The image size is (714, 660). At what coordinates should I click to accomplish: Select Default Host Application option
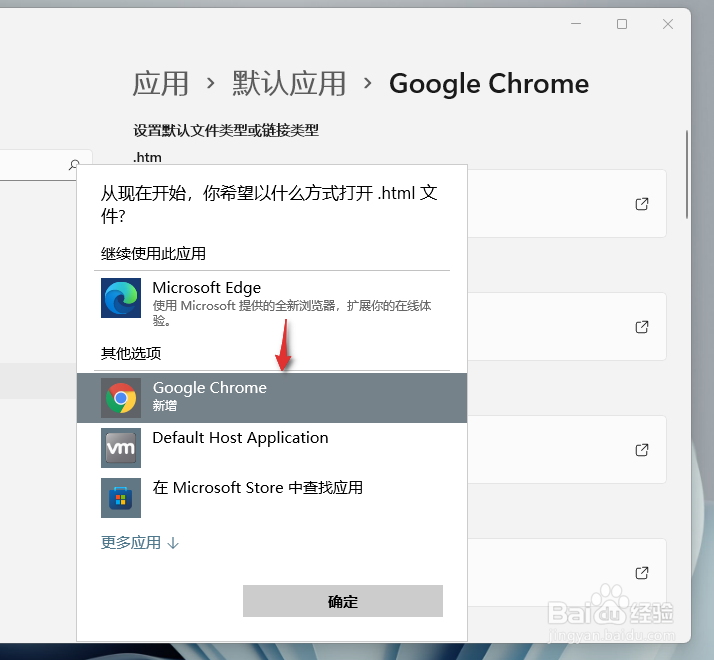tap(272, 447)
